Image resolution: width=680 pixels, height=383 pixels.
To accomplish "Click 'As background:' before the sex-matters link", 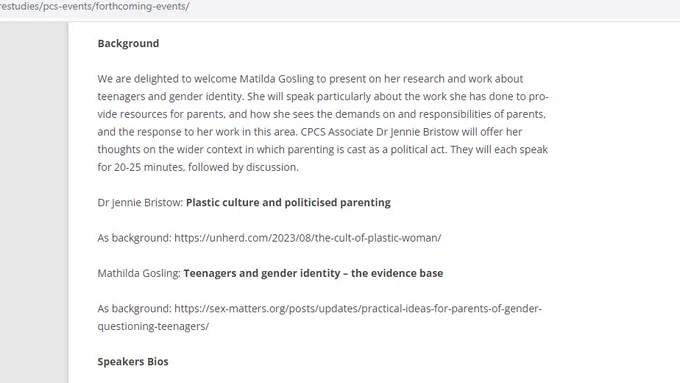I will (134, 308).
